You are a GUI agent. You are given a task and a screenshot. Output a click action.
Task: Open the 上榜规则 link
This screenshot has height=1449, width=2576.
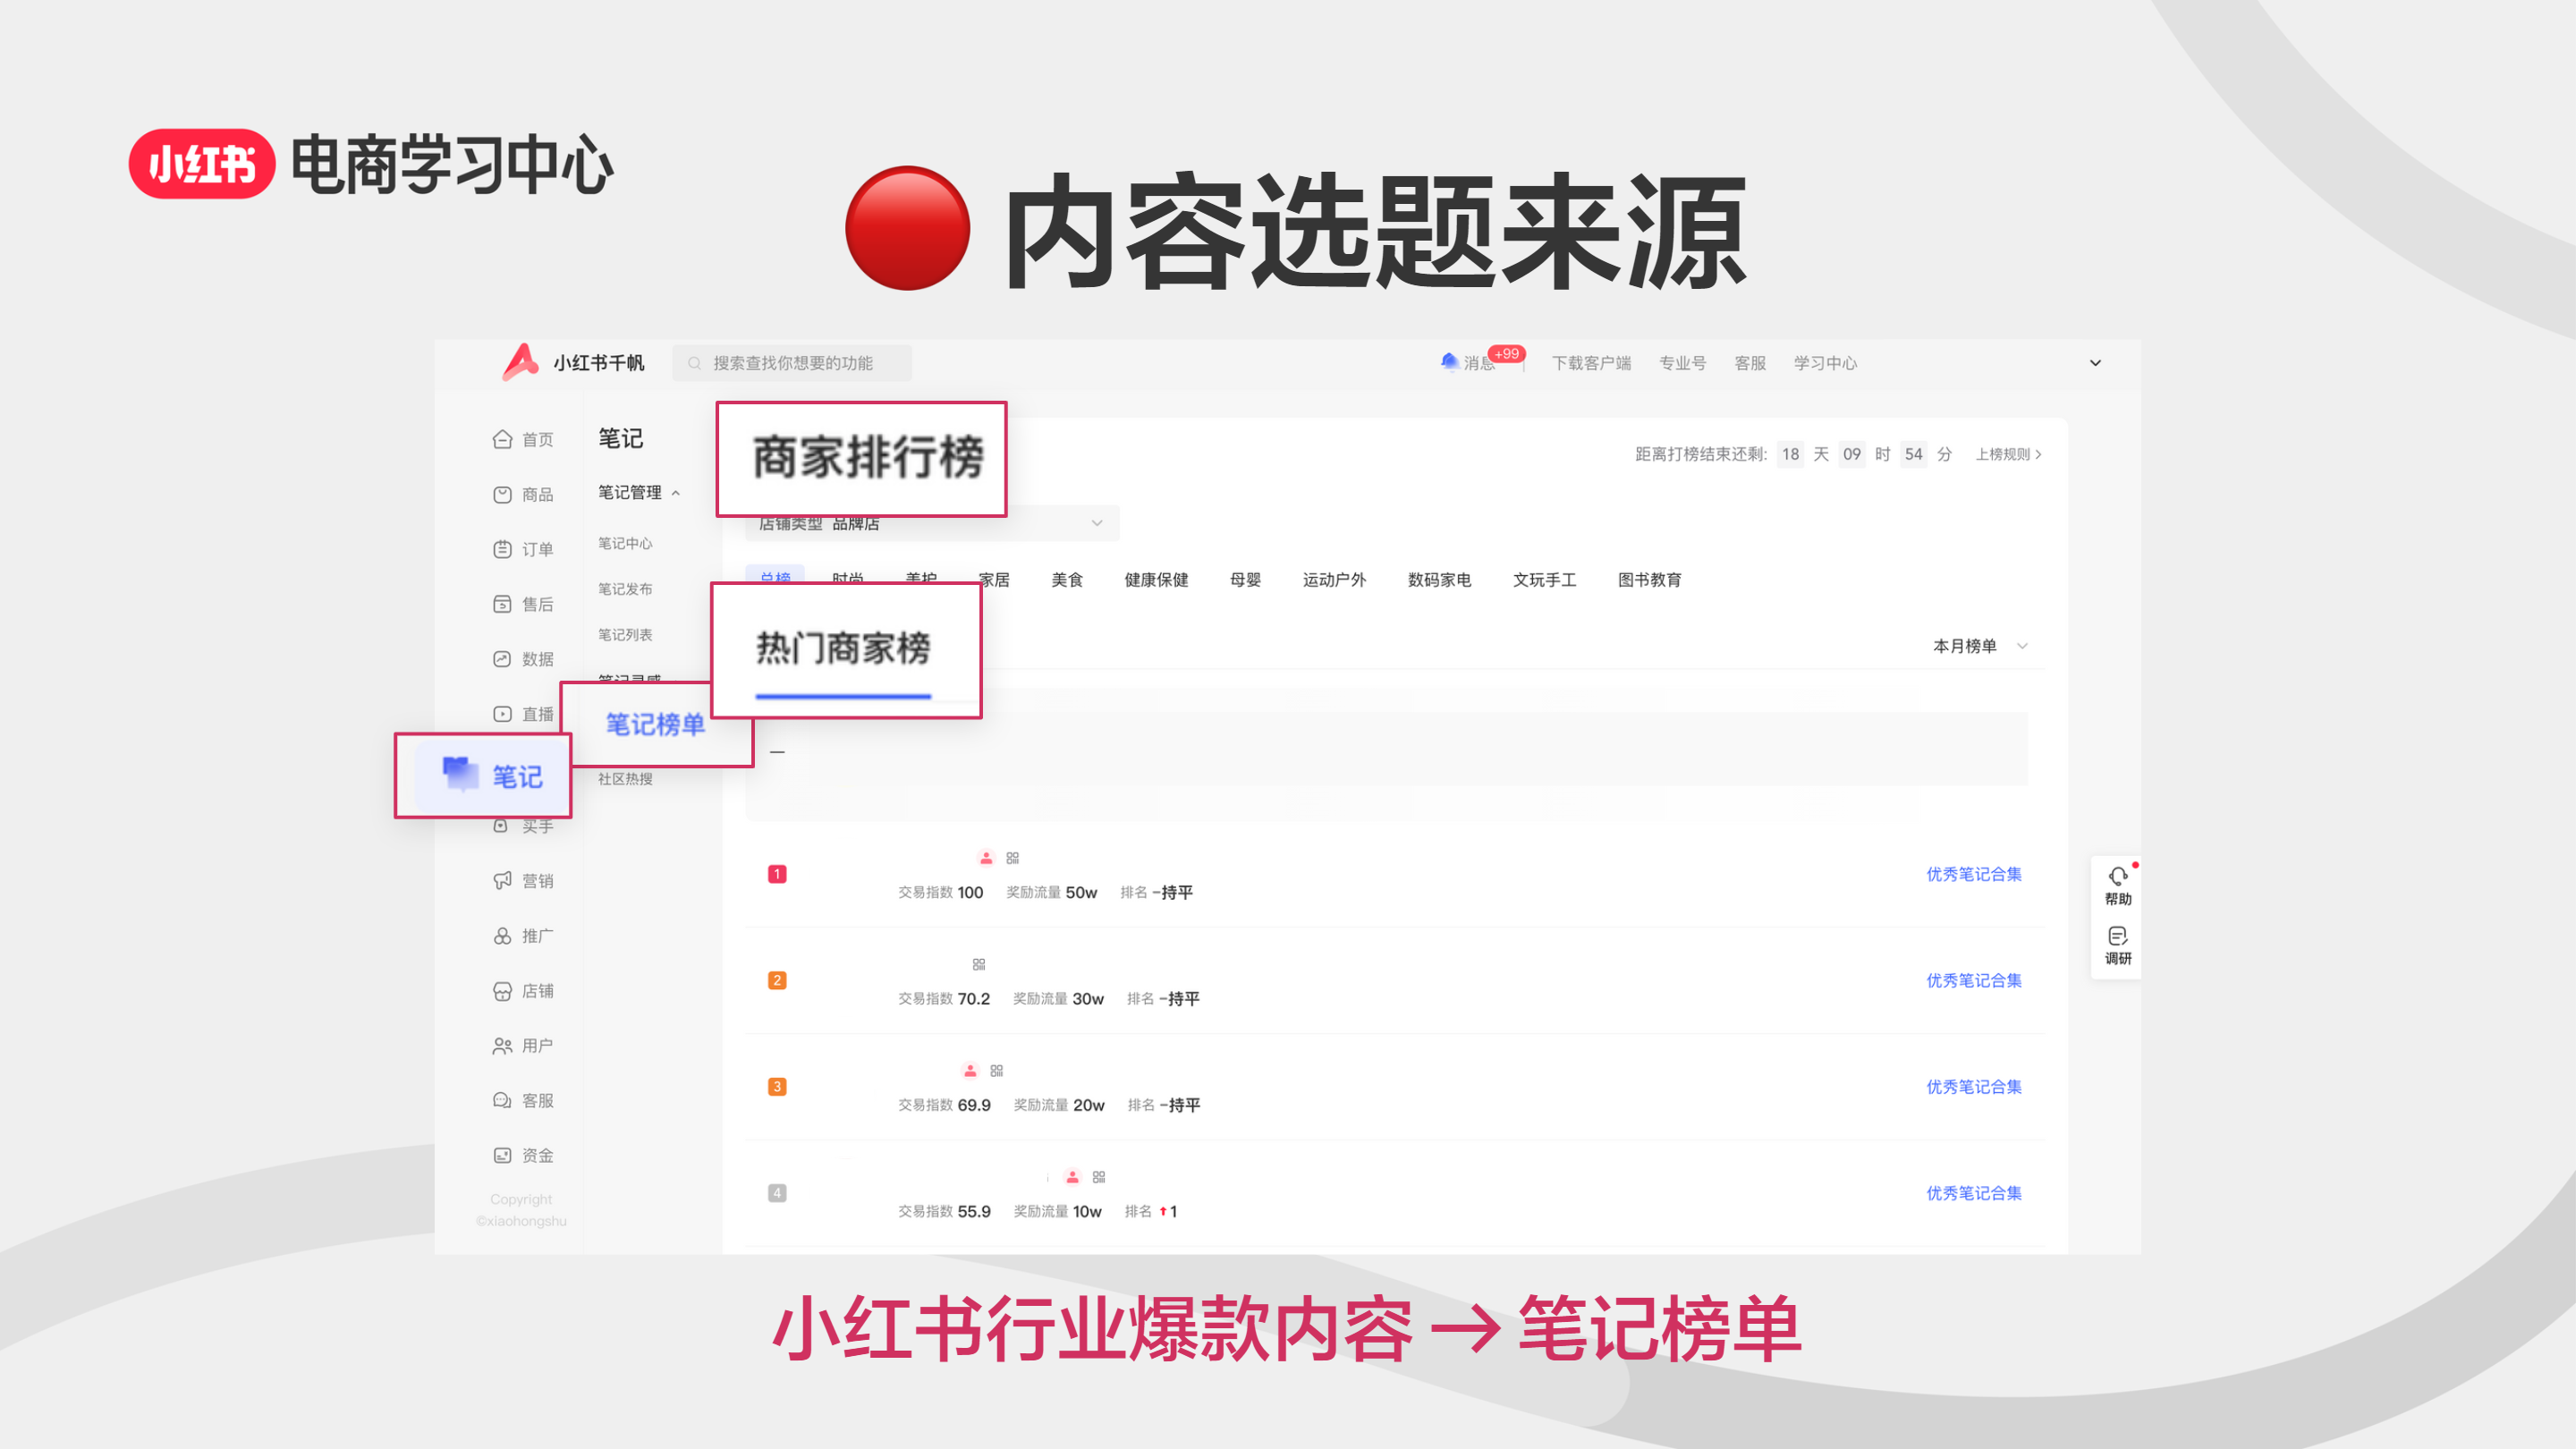pyautogui.click(x=2007, y=454)
